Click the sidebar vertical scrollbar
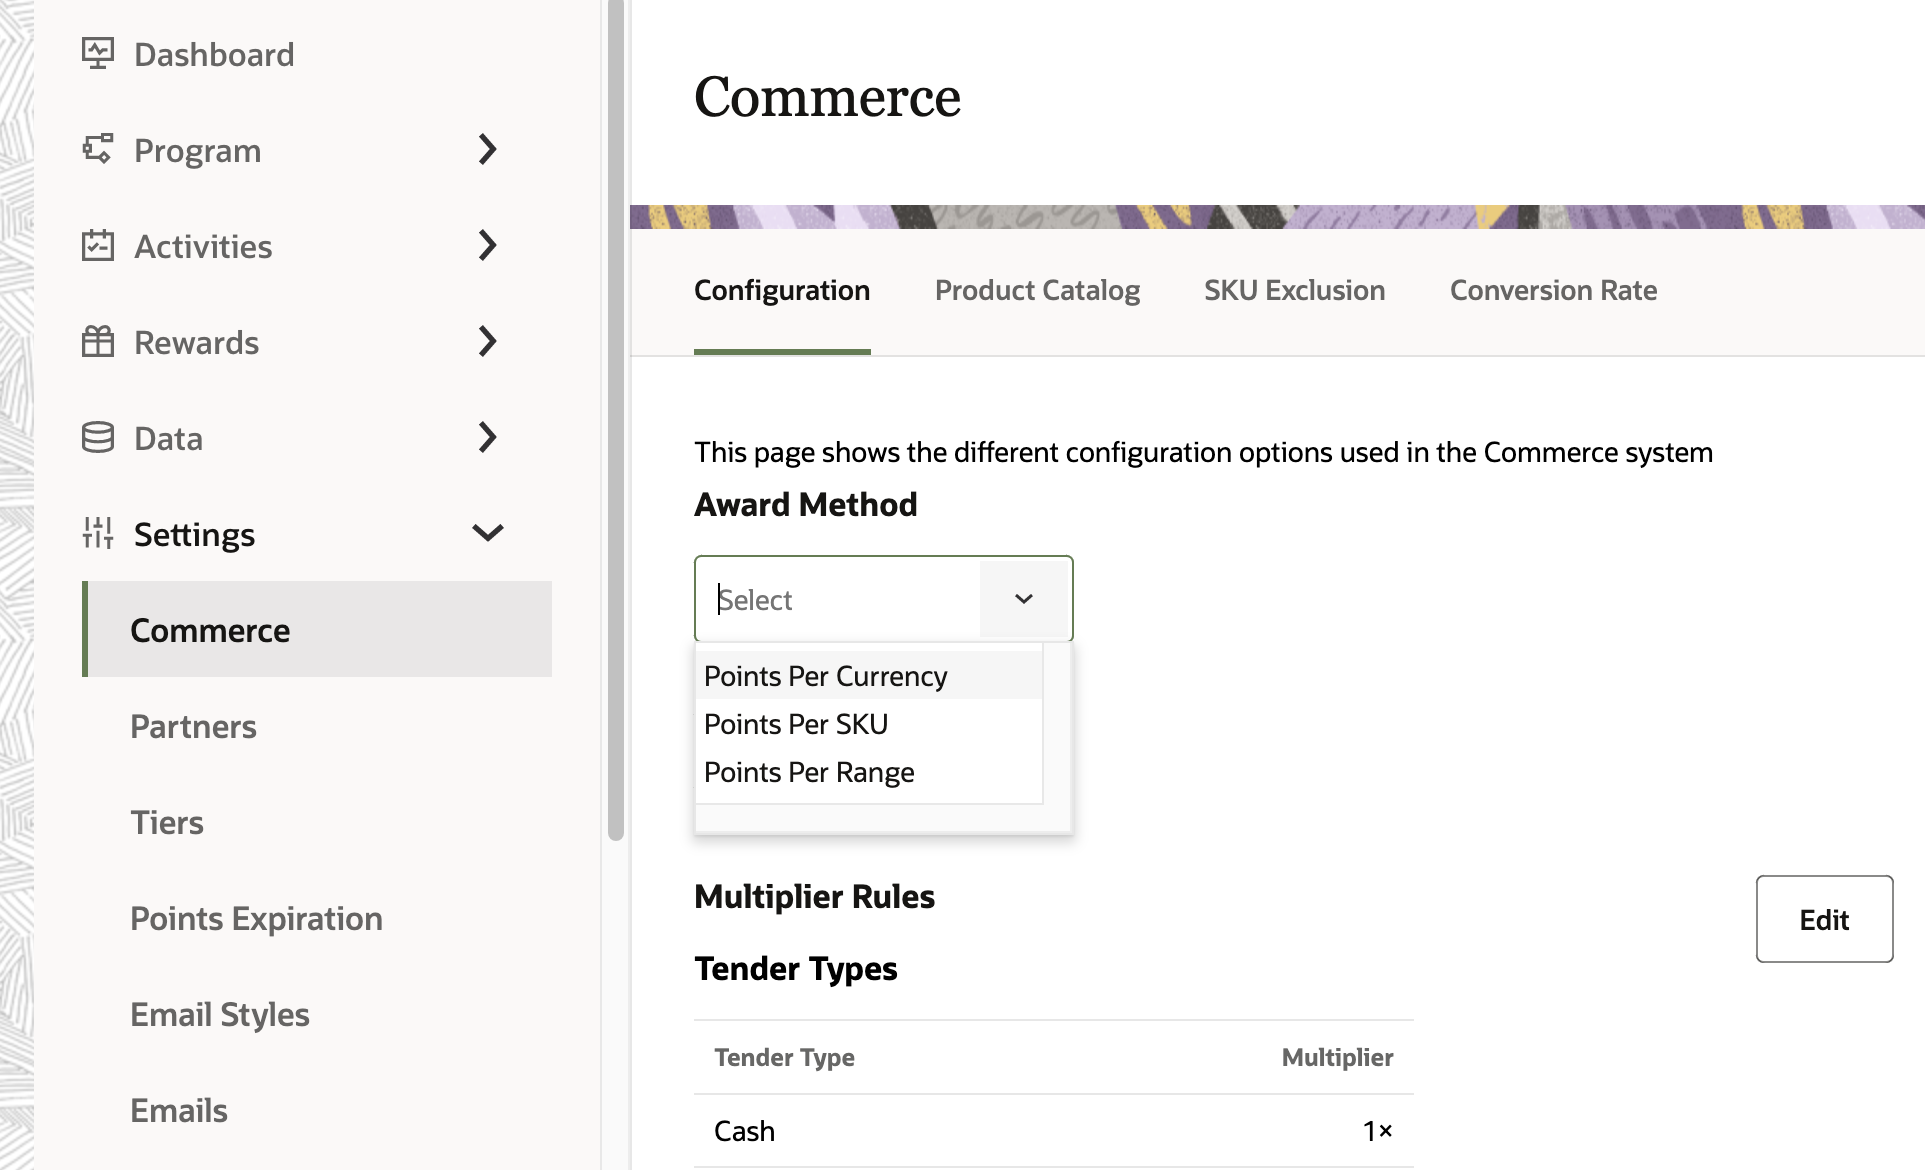 pos(615,420)
